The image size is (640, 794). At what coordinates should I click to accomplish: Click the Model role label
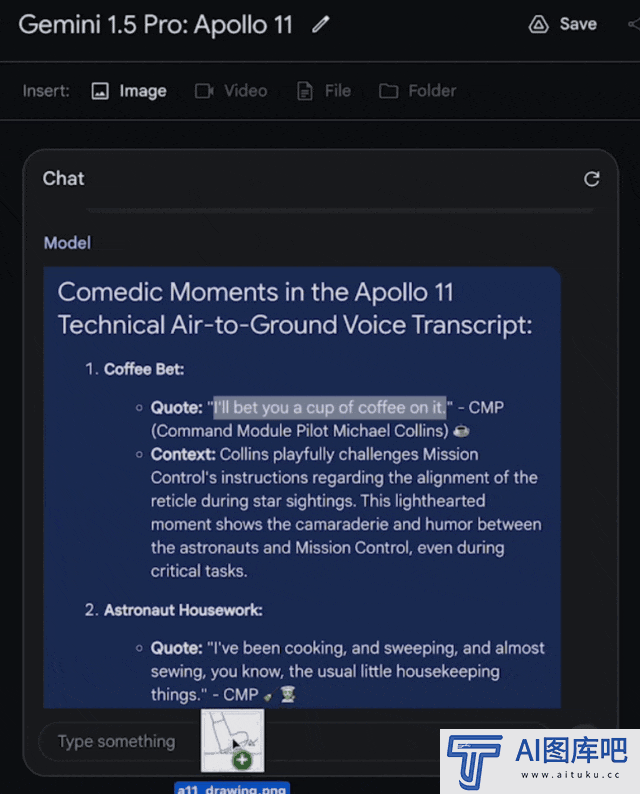(67, 243)
